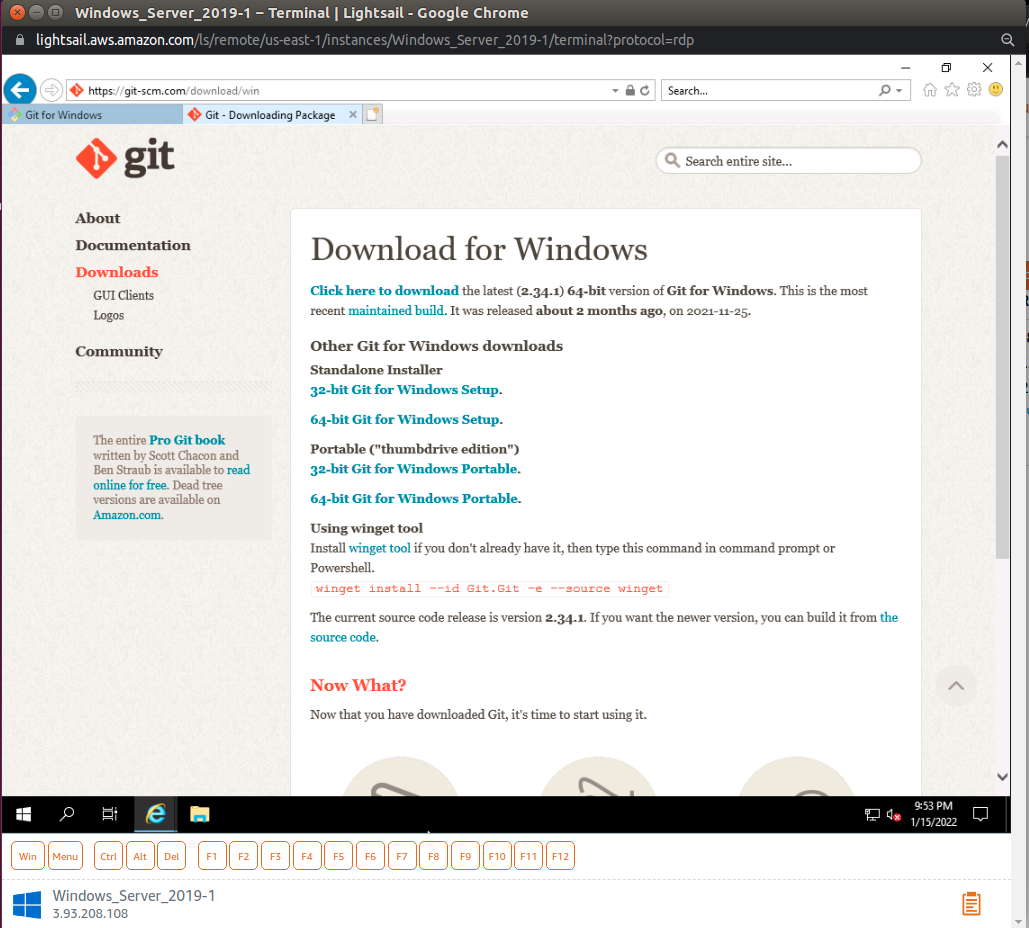Open the IE Tools gear icon
The width and height of the screenshot is (1029, 928).
974,90
